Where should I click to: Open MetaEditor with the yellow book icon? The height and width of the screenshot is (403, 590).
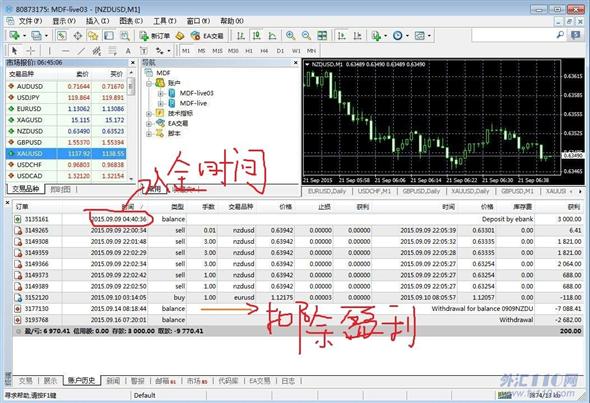pos(180,36)
